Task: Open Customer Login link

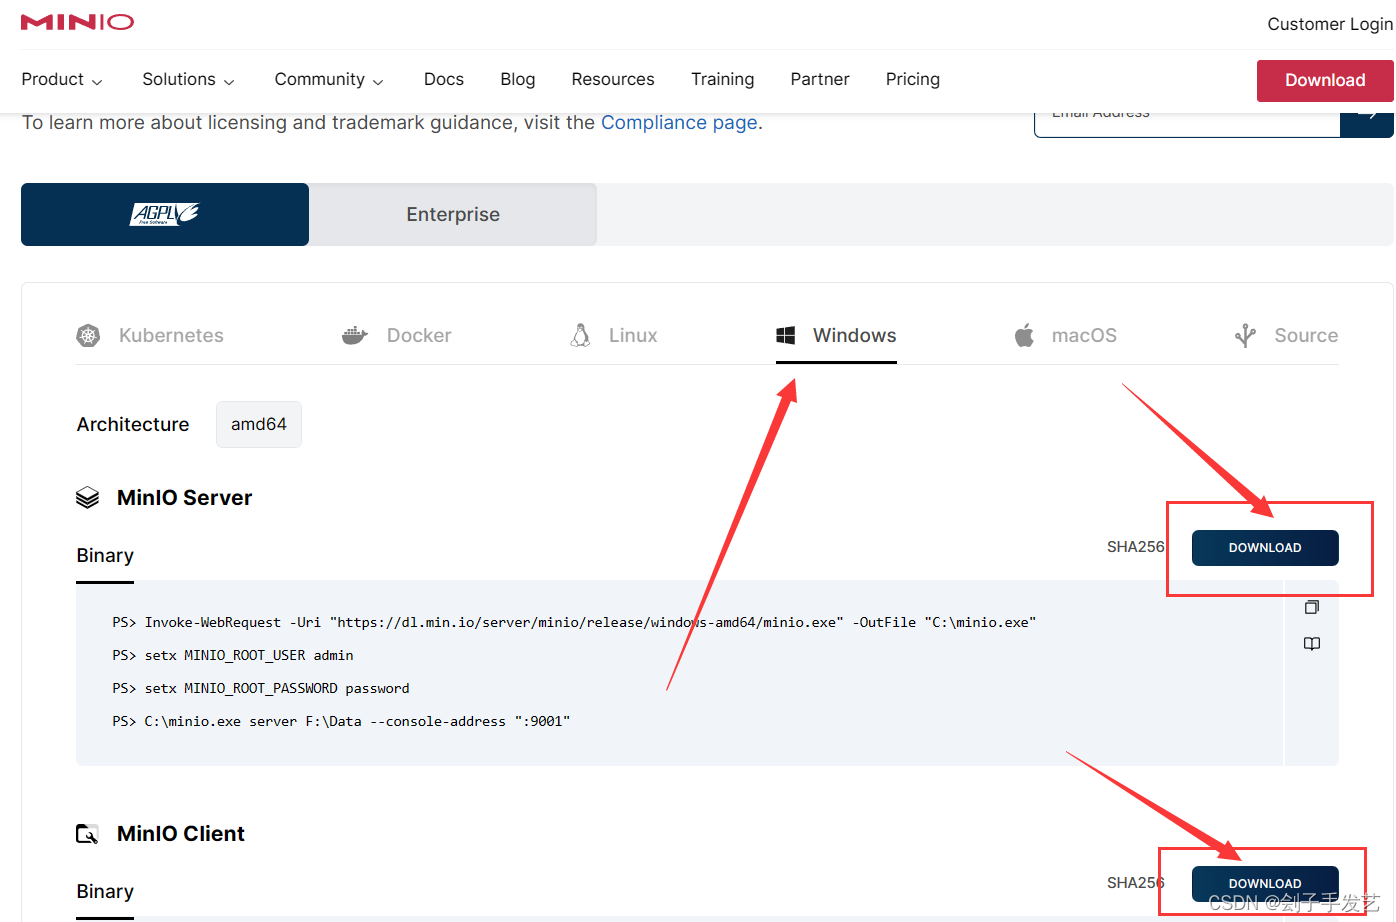Action: coord(1330,24)
